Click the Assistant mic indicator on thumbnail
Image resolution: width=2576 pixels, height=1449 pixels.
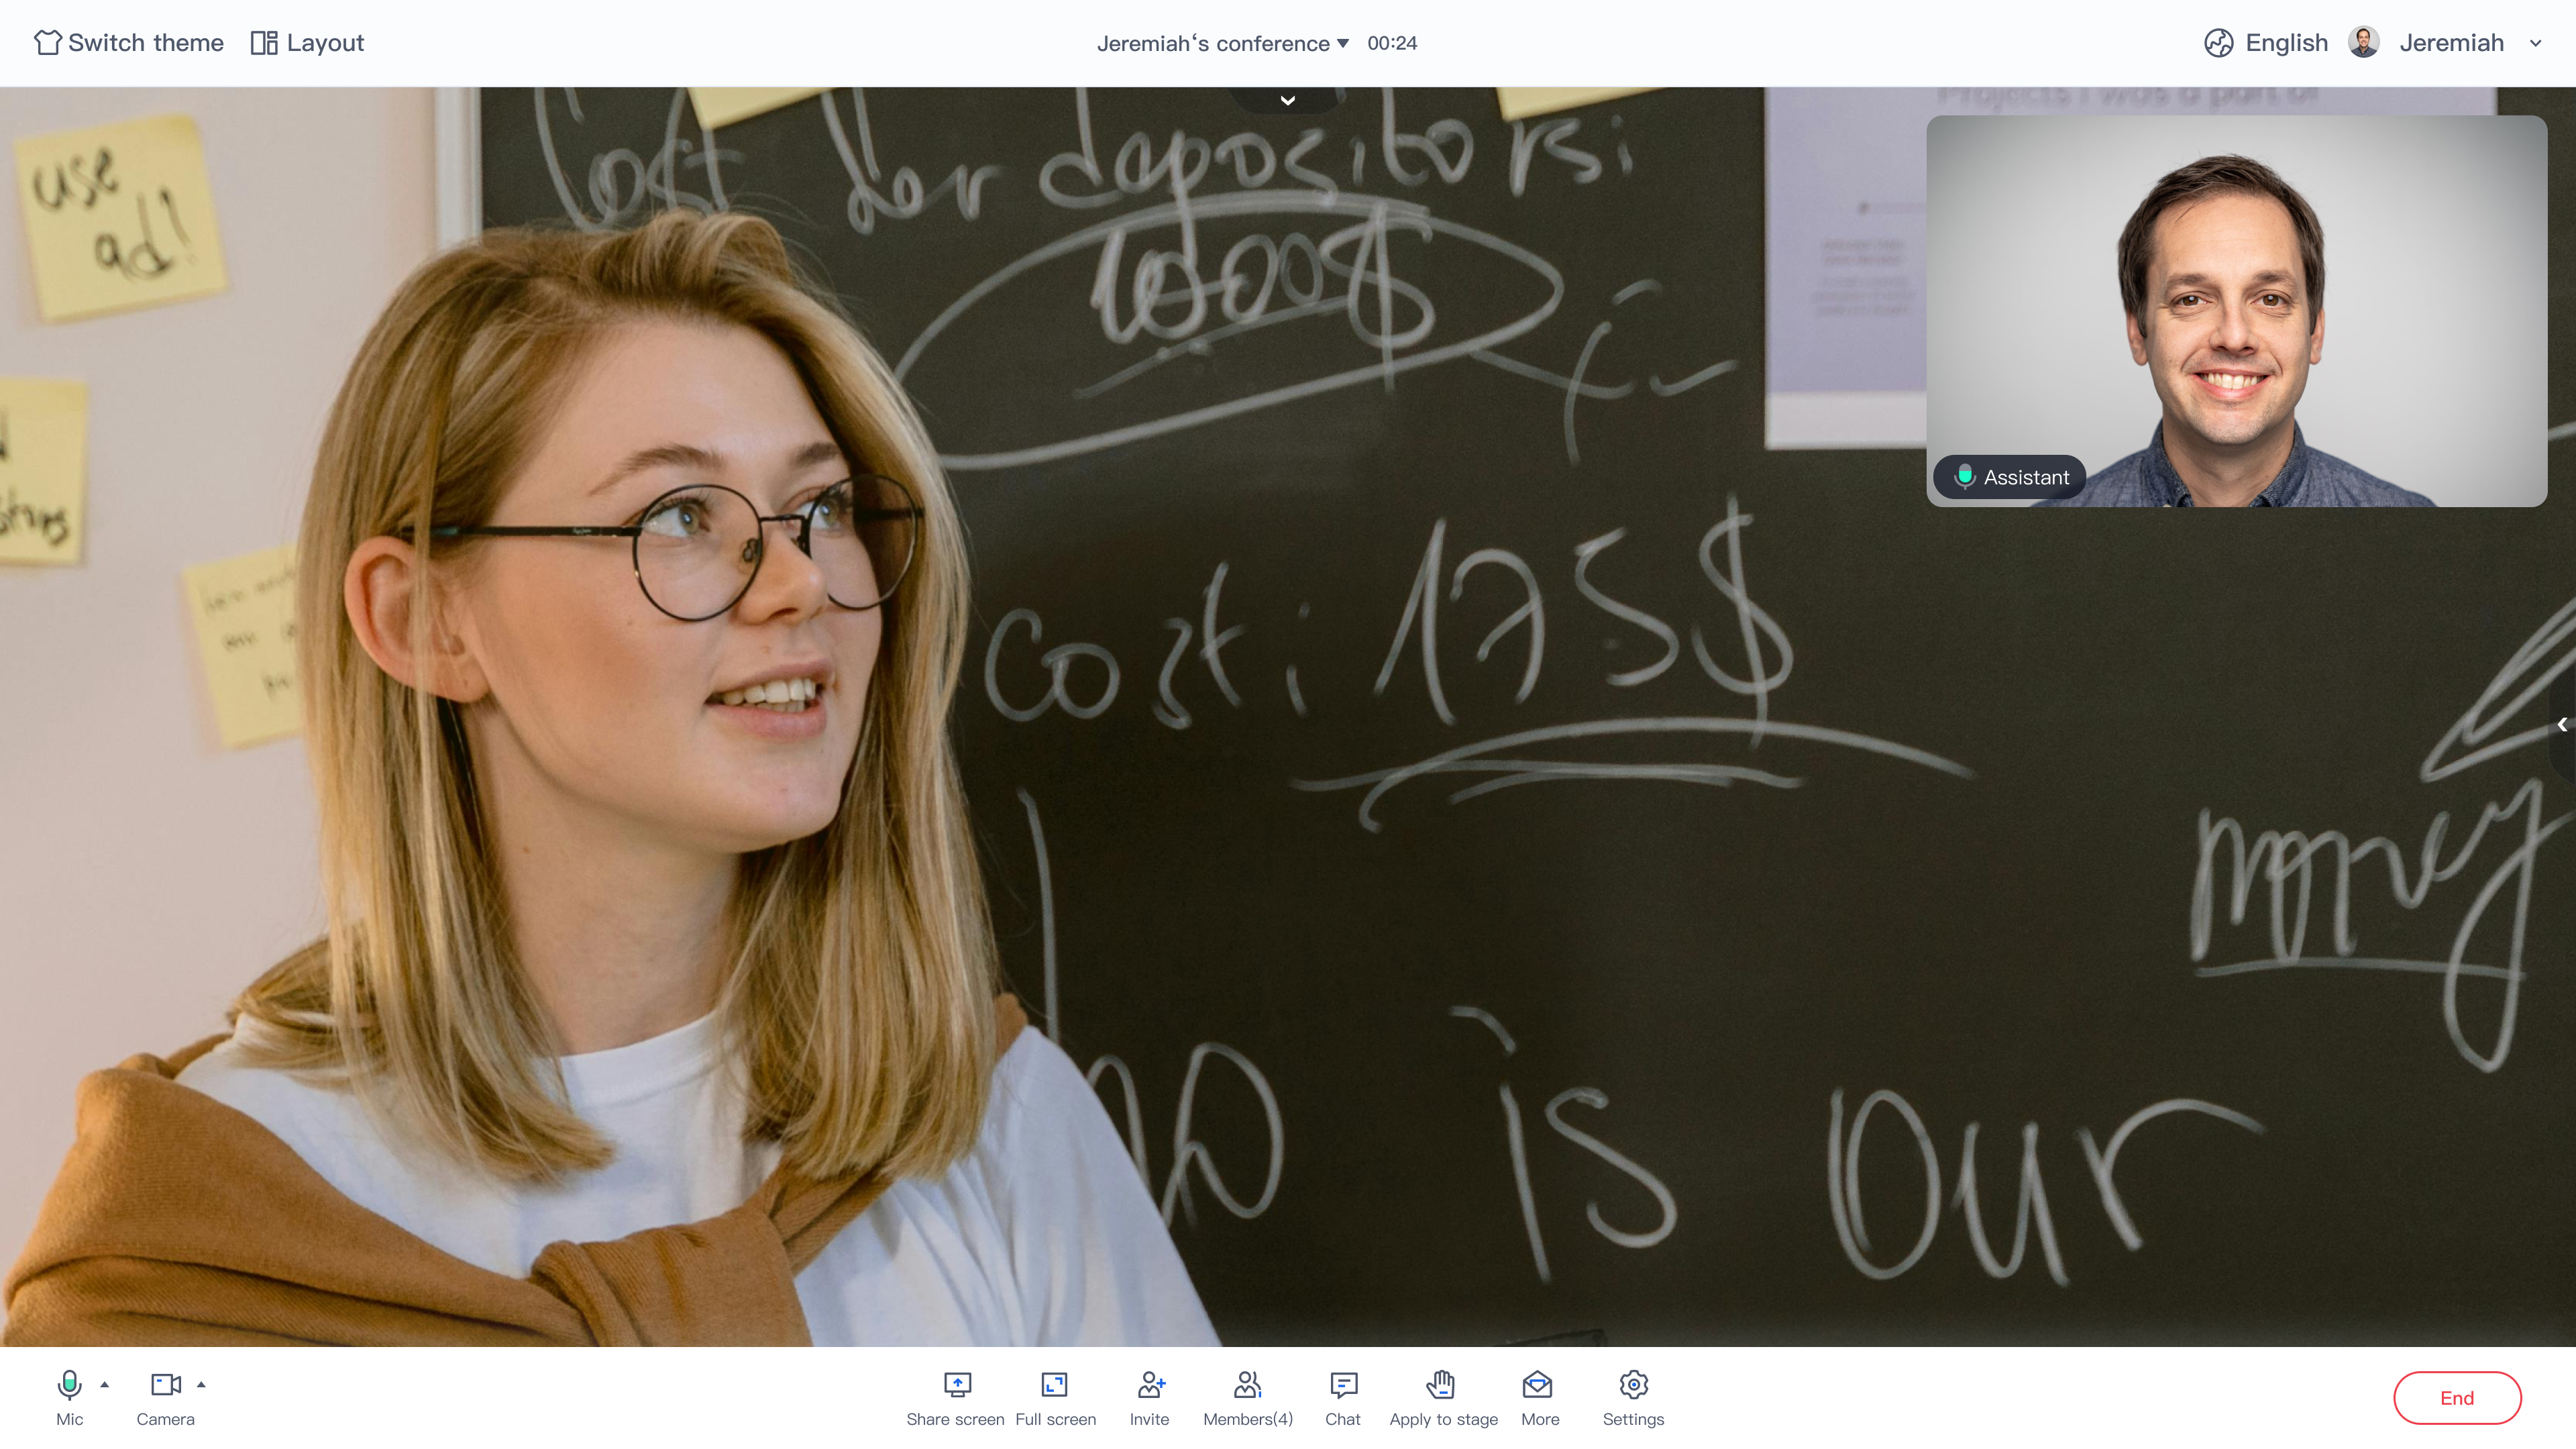click(x=1965, y=477)
